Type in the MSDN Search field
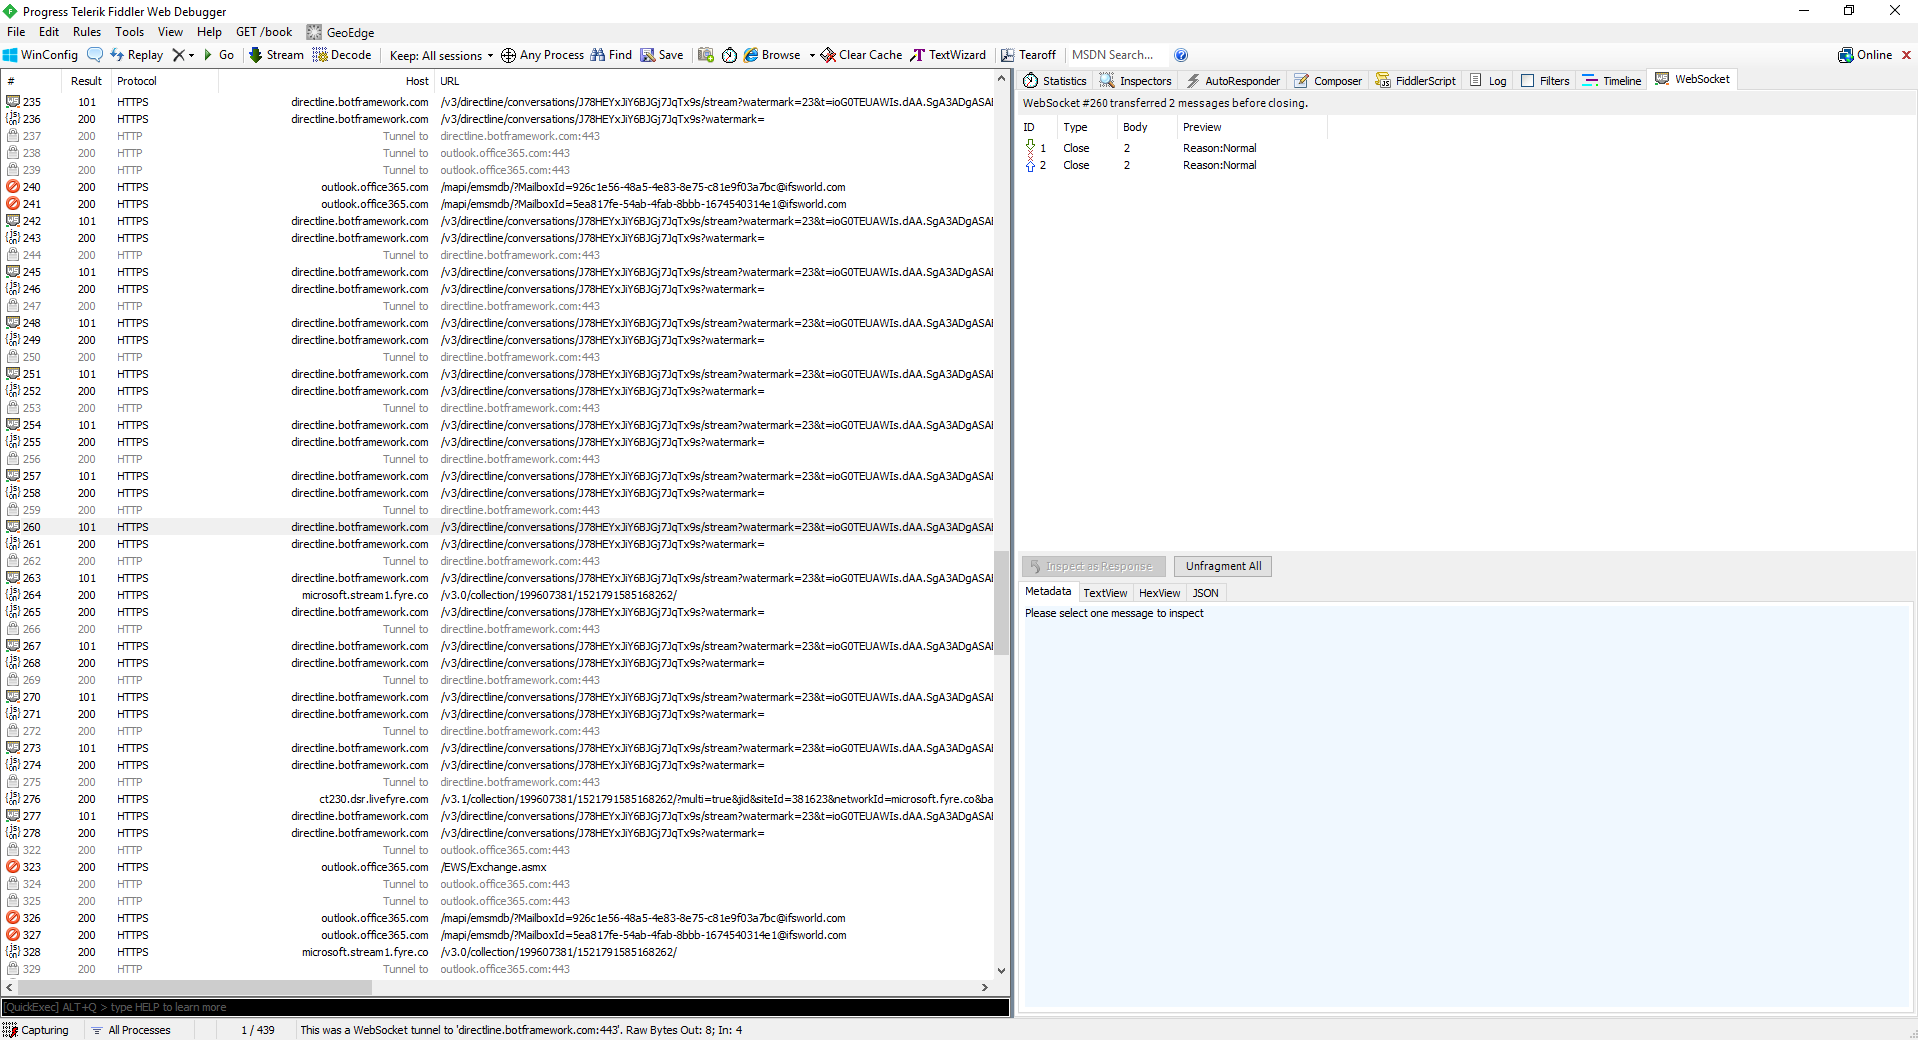 click(x=1112, y=55)
